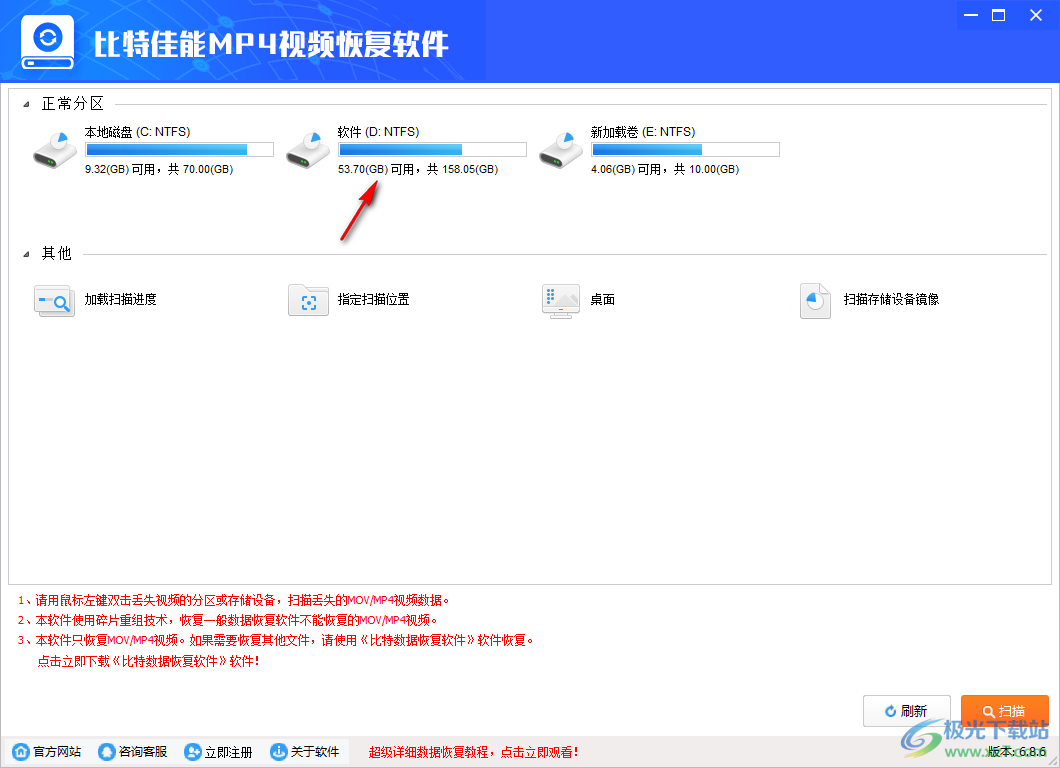1060x768 pixels.
Task: Click the C: drive usage bar
Action: [179, 149]
